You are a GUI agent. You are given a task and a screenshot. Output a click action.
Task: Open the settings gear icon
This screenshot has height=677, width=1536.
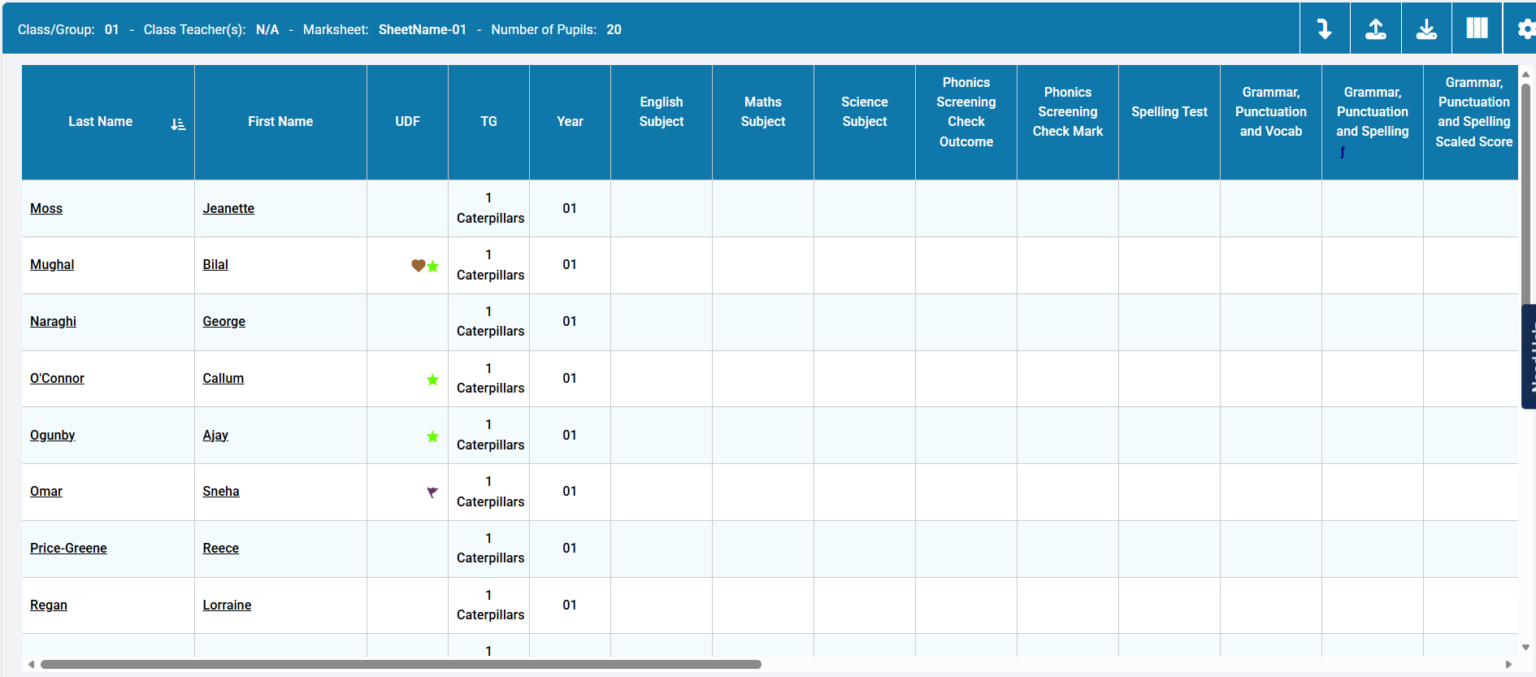(1525, 29)
